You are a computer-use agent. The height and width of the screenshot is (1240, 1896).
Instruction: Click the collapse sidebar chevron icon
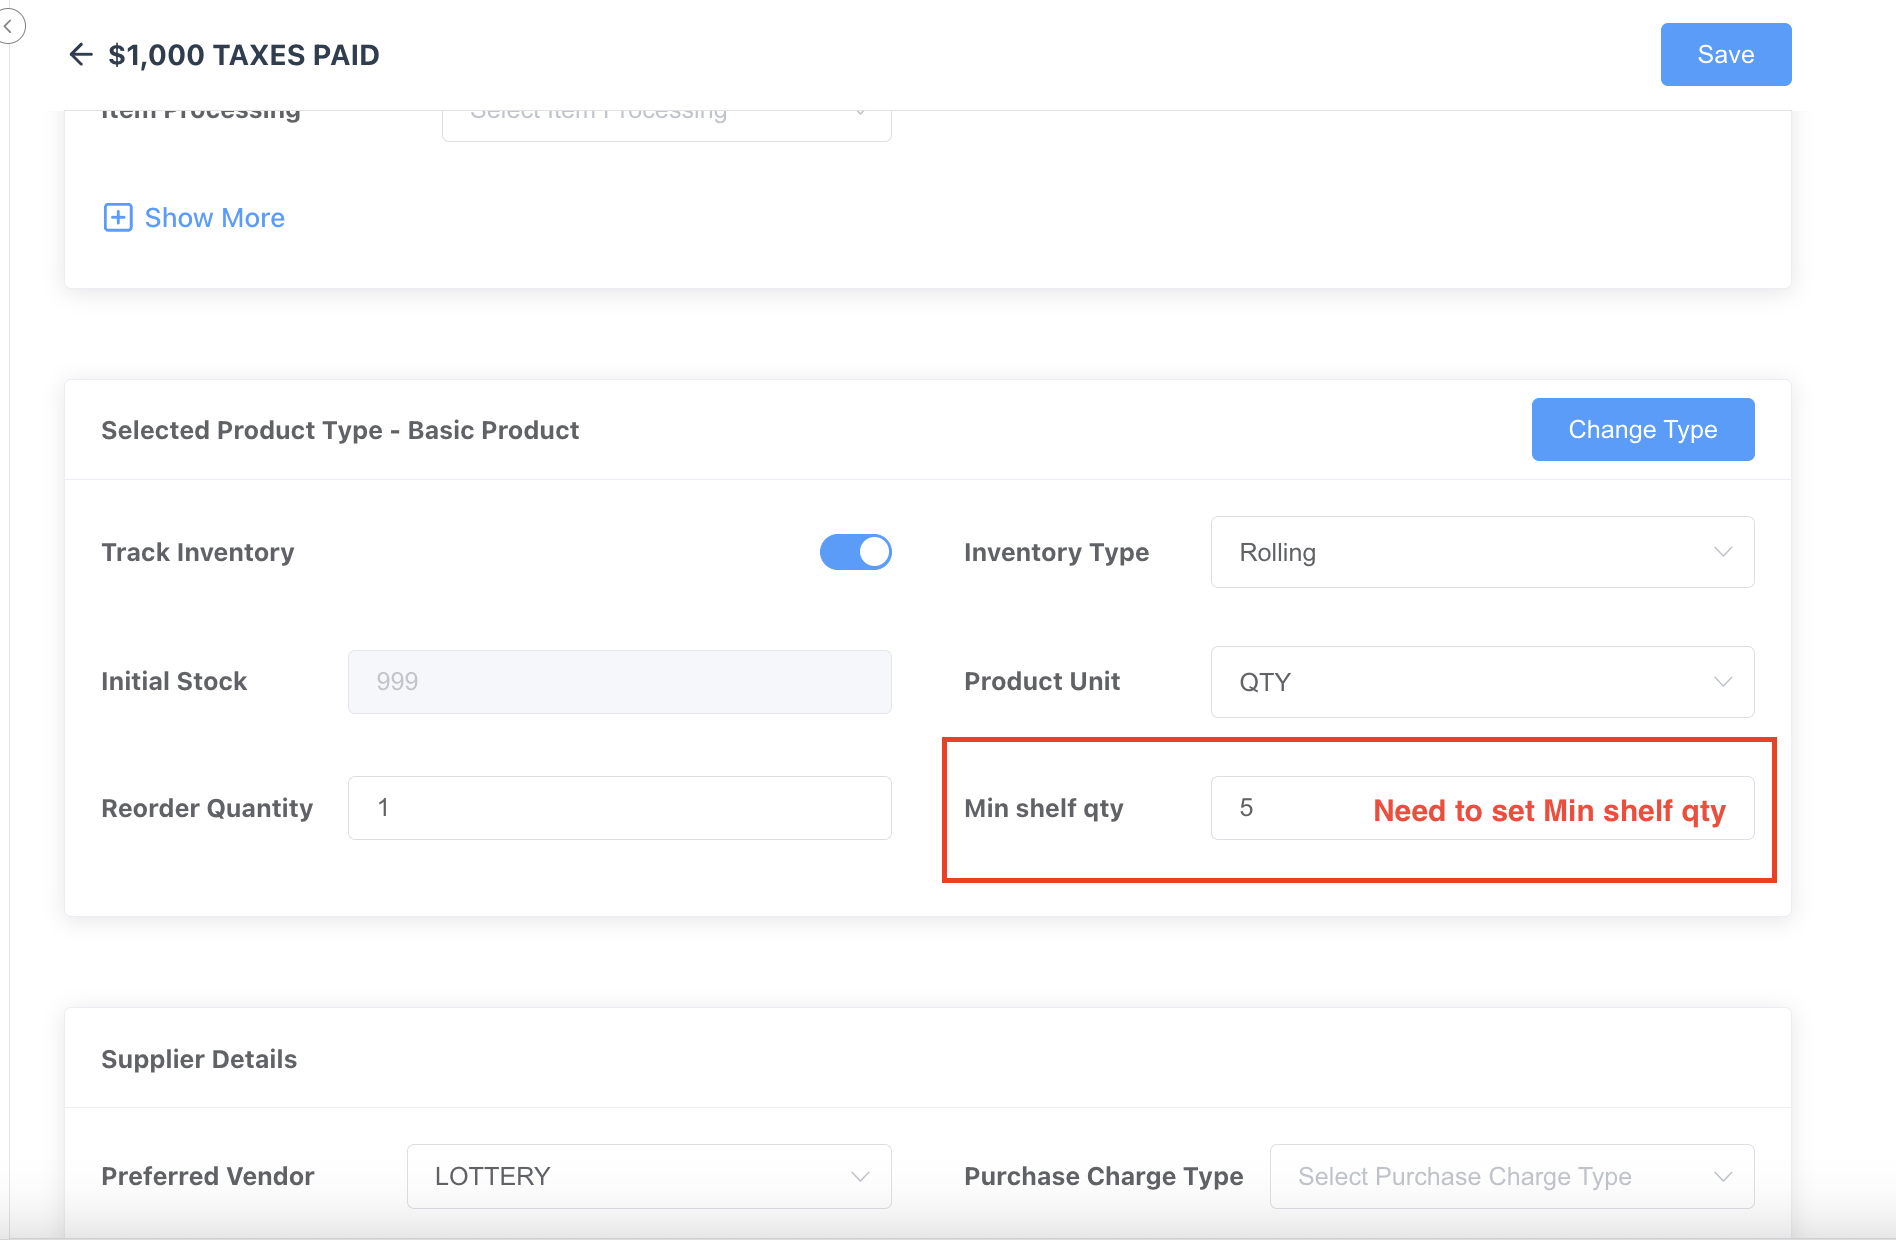tap(9, 27)
